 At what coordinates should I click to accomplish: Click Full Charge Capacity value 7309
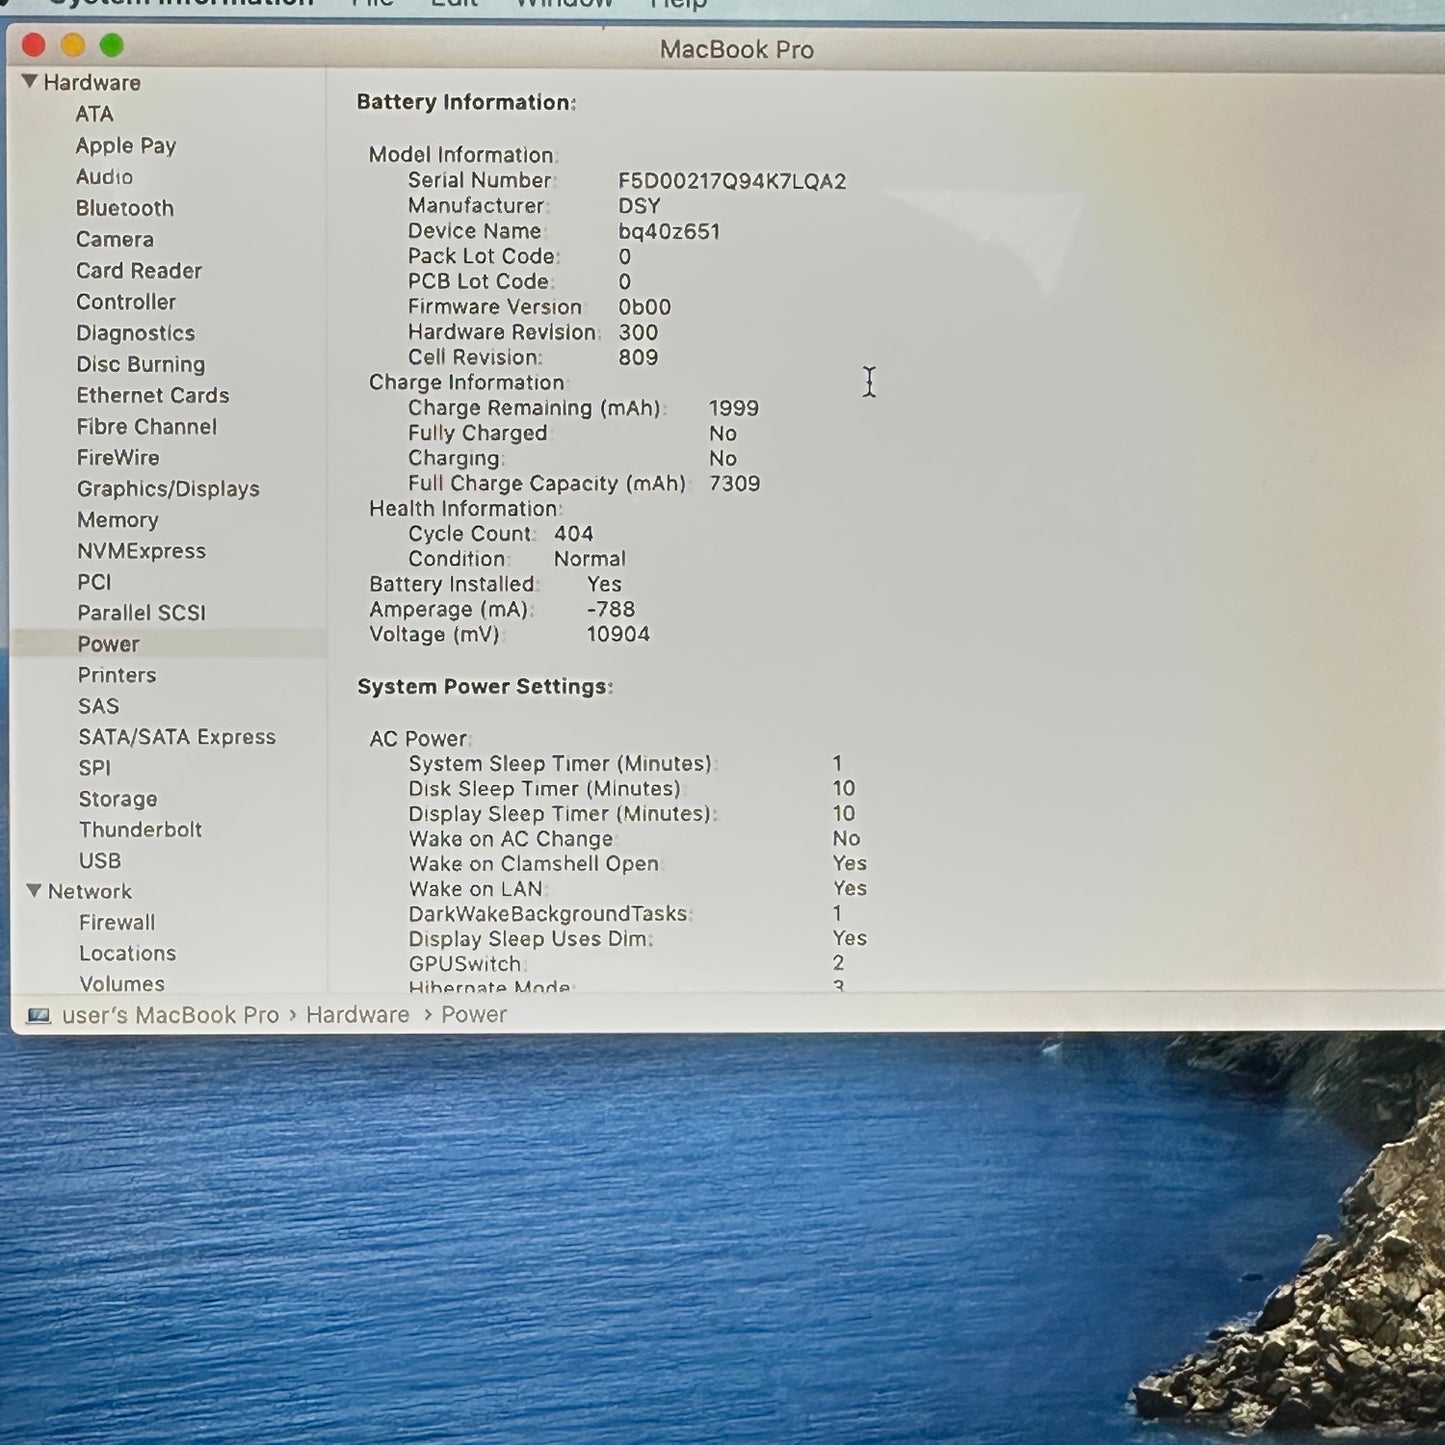(735, 484)
